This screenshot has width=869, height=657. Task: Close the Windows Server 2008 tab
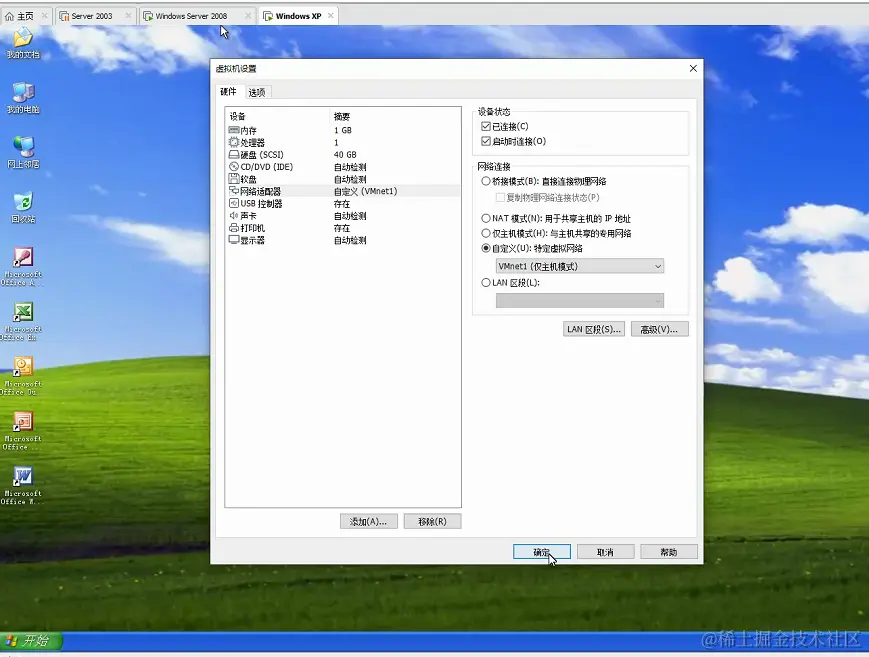(x=248, y=16)
